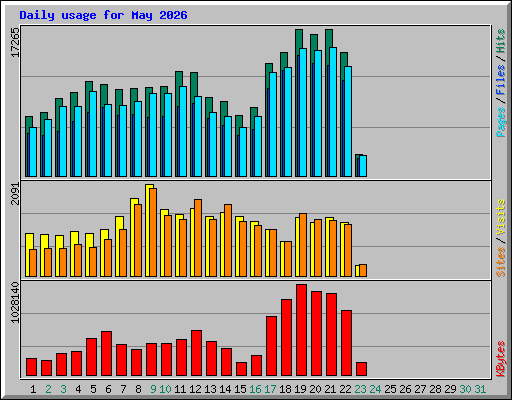Click day 22 on the x-axis

coord(345,389)
